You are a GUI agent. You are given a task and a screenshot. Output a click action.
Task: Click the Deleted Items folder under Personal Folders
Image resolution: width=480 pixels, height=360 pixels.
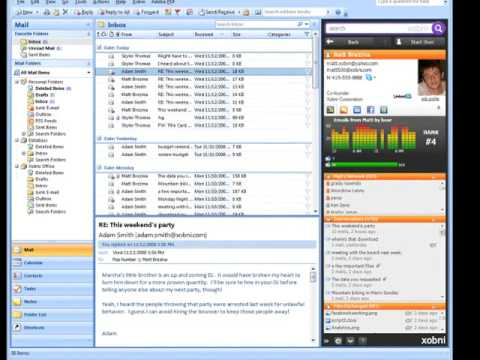(x=49, y=88)
